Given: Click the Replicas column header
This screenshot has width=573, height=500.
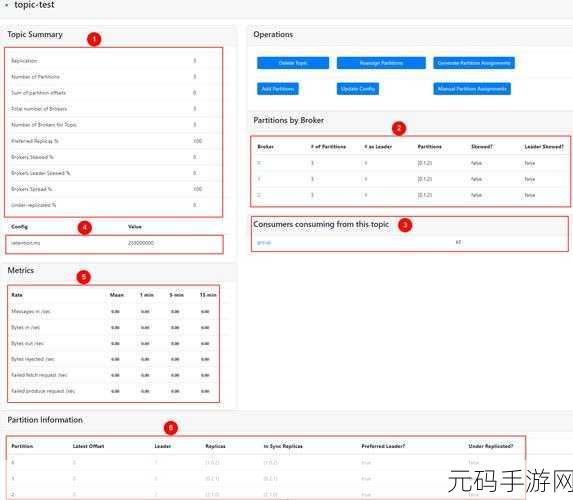Looking at the screenshot, I should click(x=215, y=446).
